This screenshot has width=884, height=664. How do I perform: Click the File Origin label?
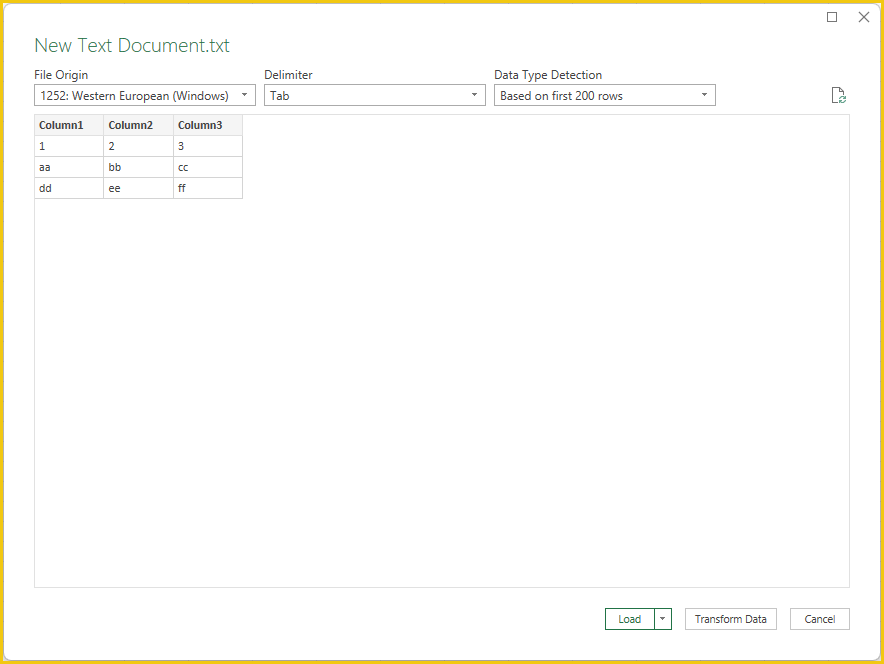click(x=61, y=75)
